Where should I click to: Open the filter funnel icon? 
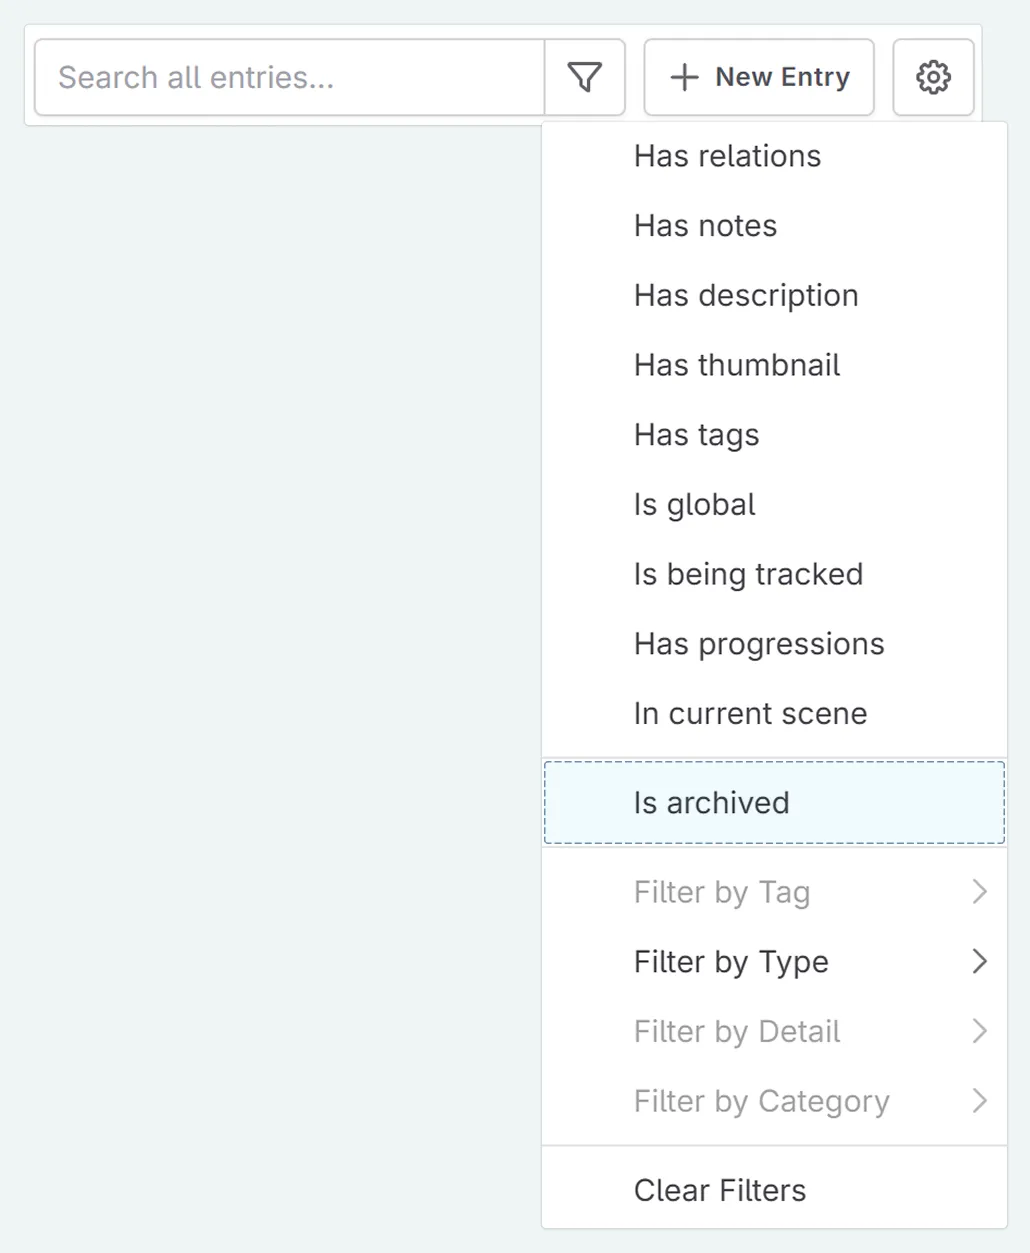[585, 77]
